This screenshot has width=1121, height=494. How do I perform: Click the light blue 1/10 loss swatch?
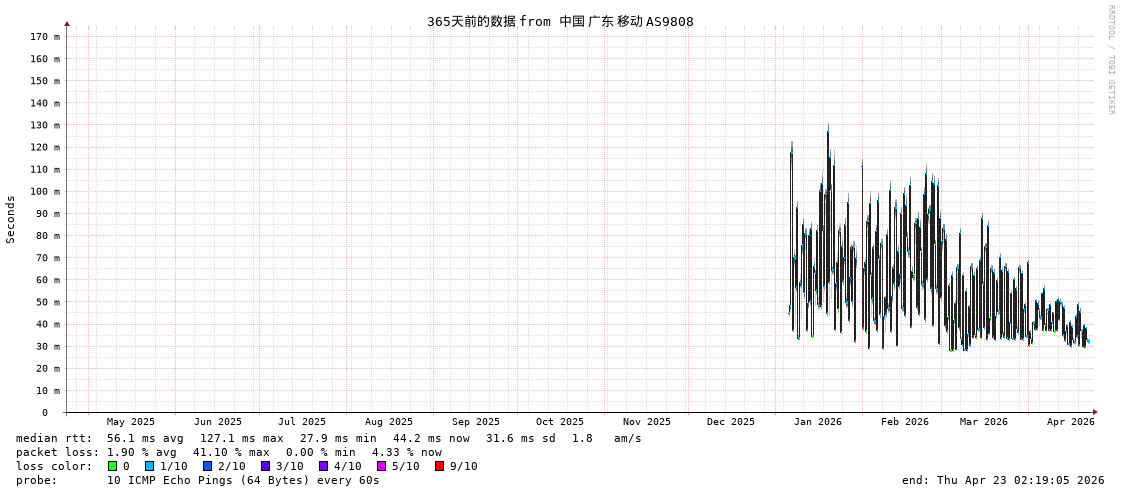coord(150,466)
